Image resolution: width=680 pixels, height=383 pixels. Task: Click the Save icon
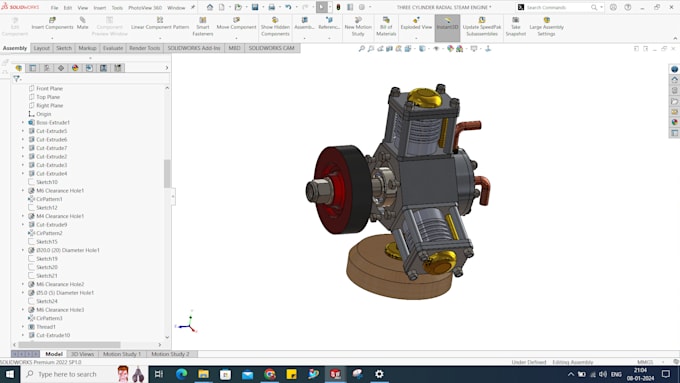[x=255, y=7]
